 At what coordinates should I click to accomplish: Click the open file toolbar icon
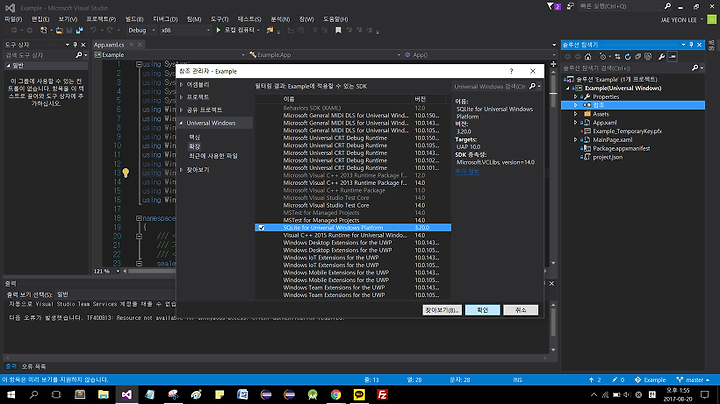tap(59, 30)
